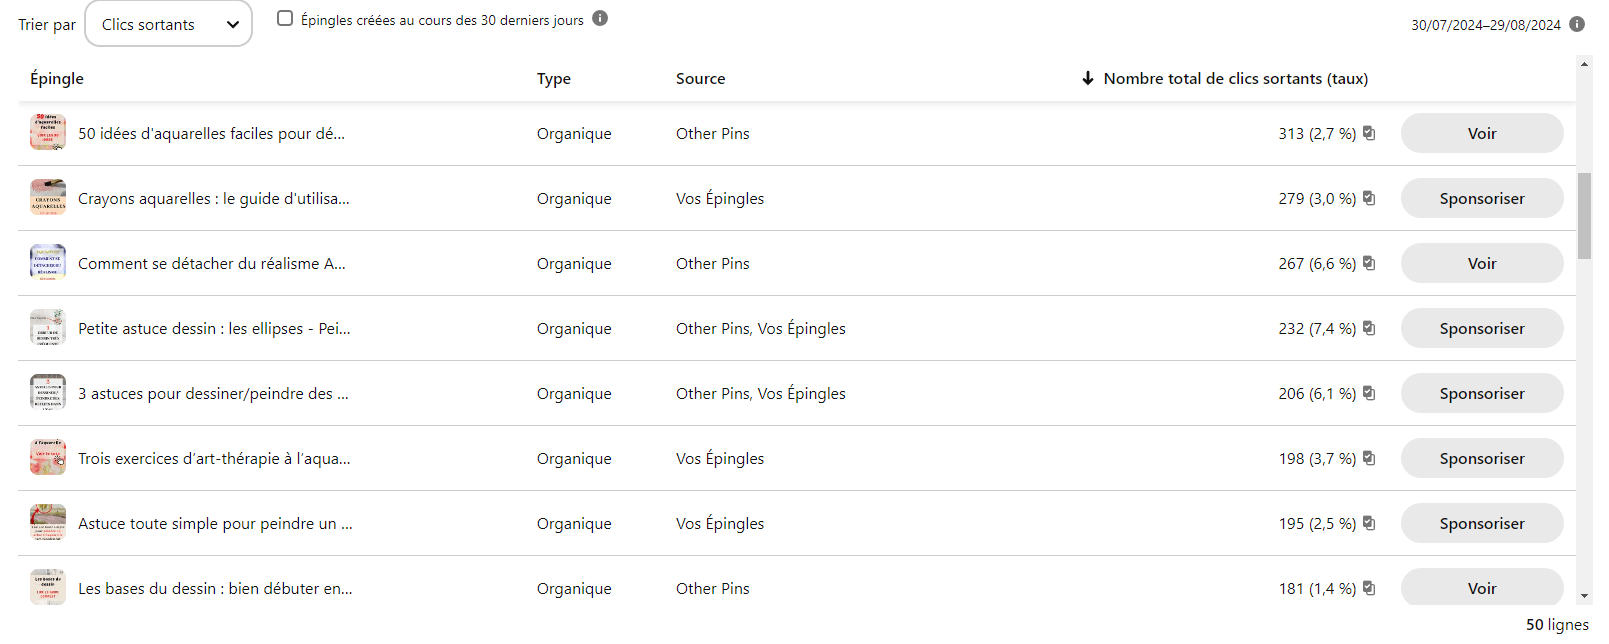
Task: Click copy icon next to 267 (6,6 %)
Action: (x=1369, y=263)
